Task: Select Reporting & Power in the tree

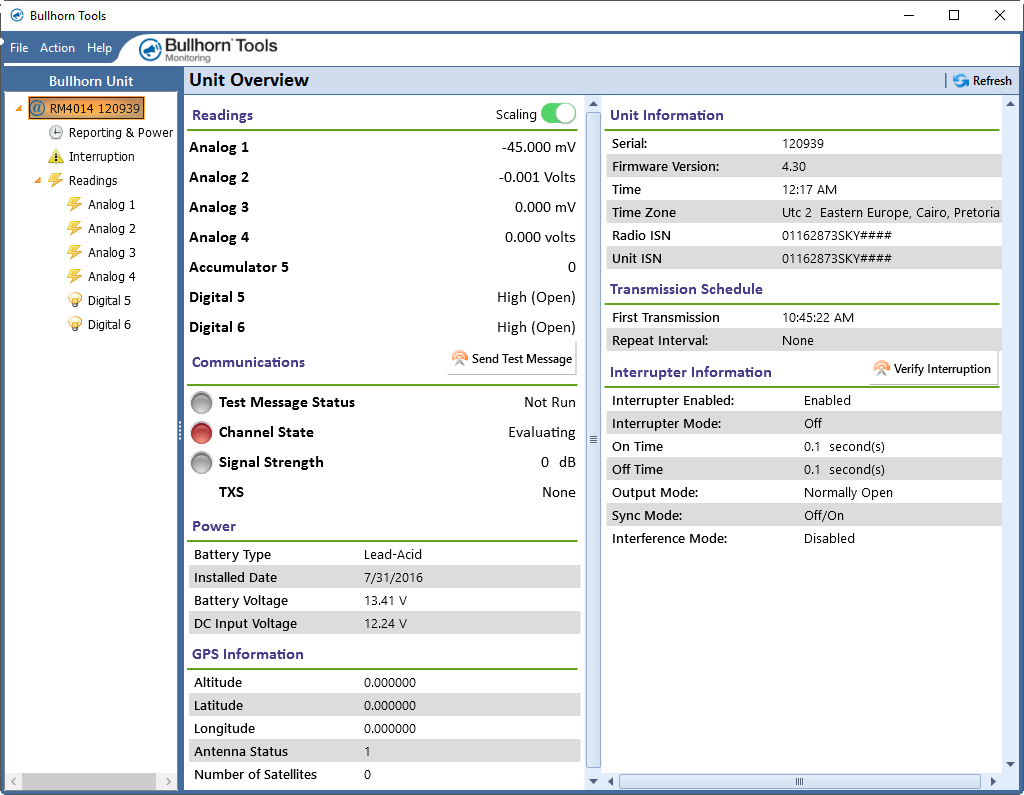Action: click(121, 133)
